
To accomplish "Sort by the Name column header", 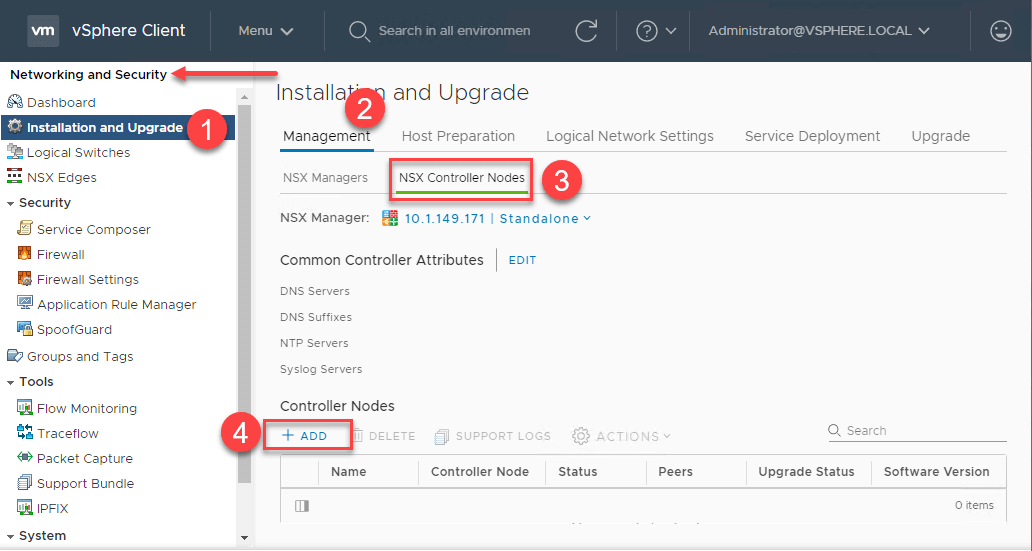I will 349,471.
